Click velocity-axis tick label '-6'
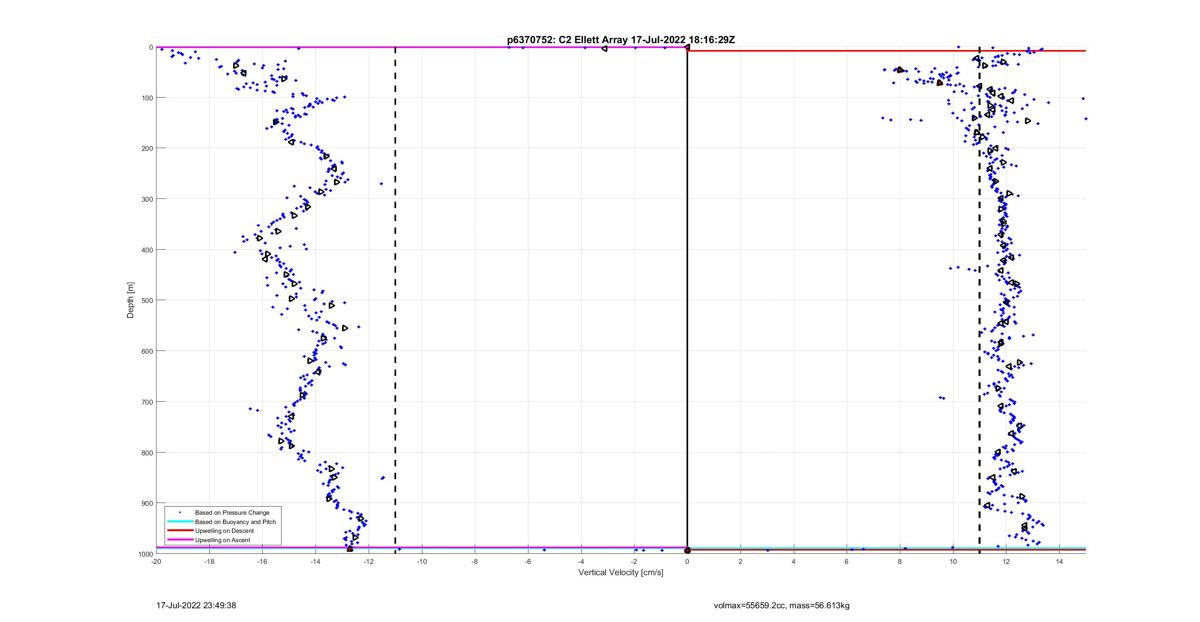This screenshot has height=622, width=1200. 528,562
